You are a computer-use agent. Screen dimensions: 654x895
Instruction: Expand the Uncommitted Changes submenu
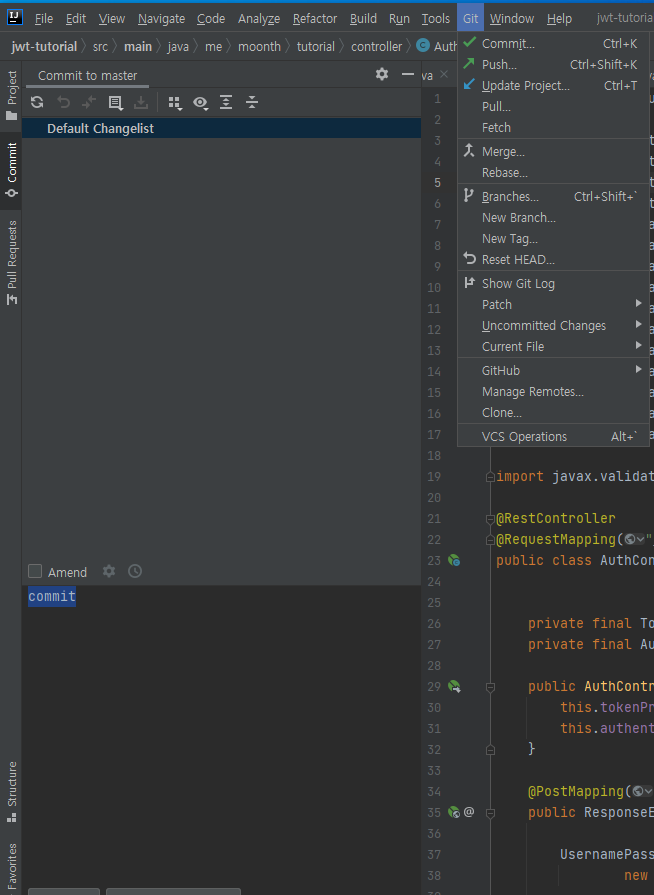click(x=554, y=325)
